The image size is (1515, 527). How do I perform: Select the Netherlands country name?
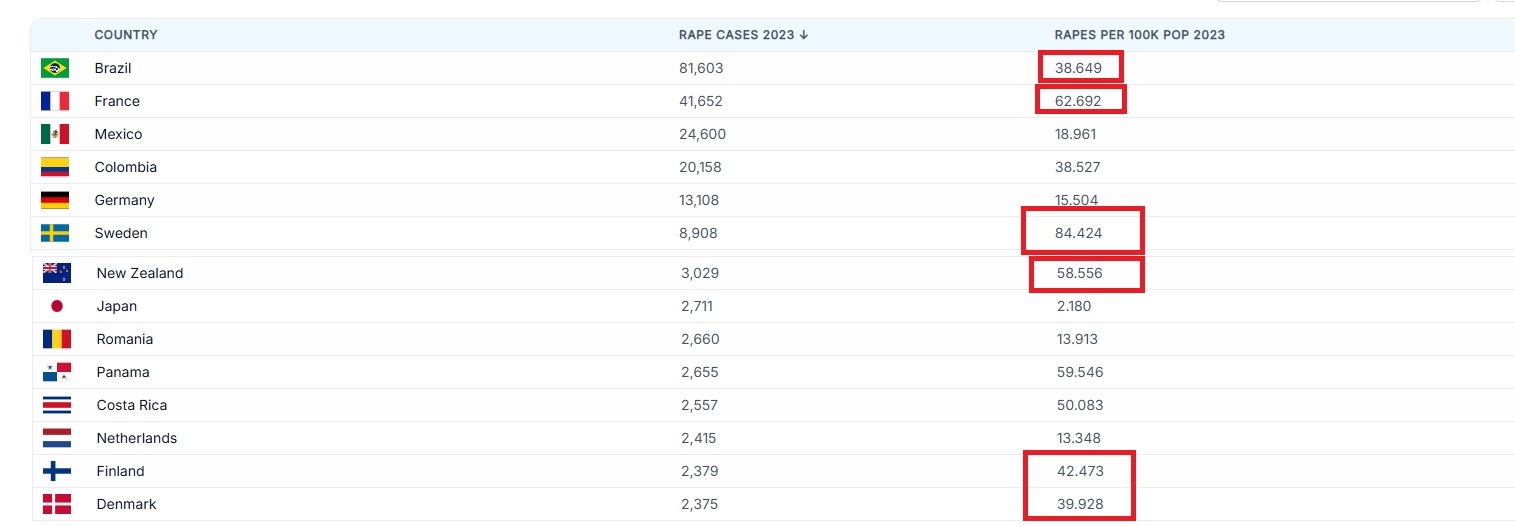click(x=137, y=438)
